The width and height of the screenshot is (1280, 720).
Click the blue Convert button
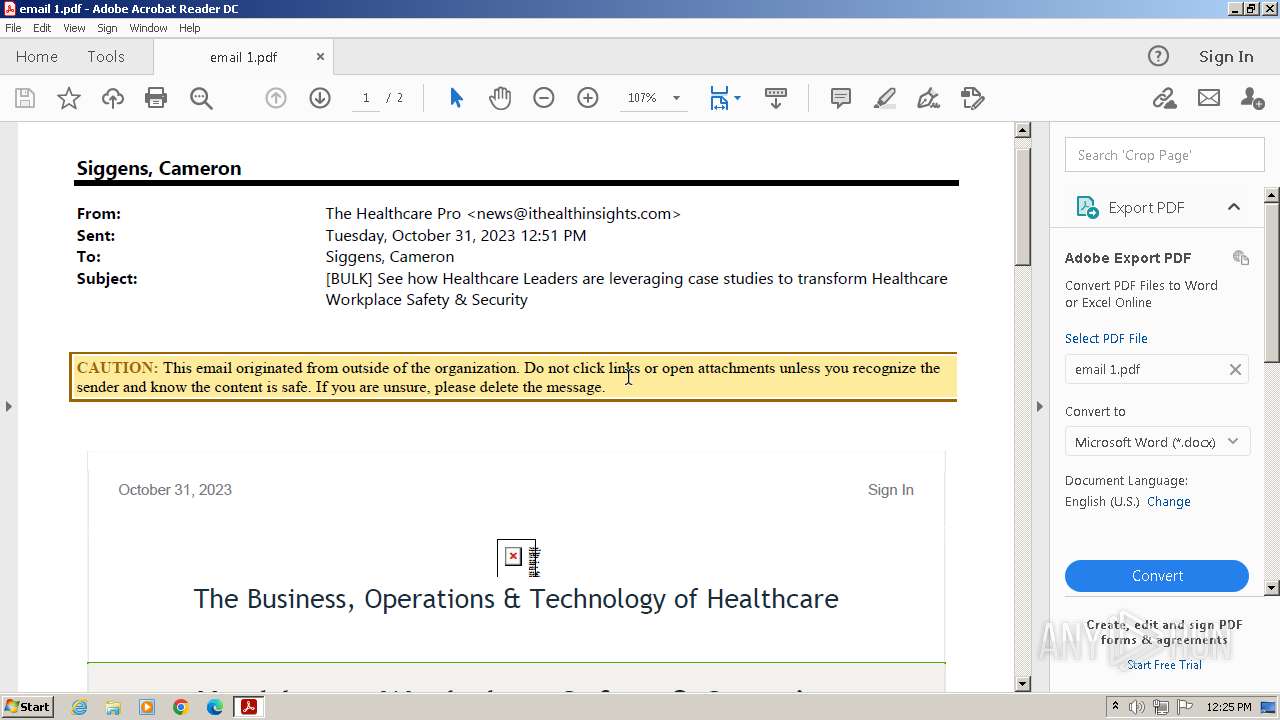pos(1157,576)
